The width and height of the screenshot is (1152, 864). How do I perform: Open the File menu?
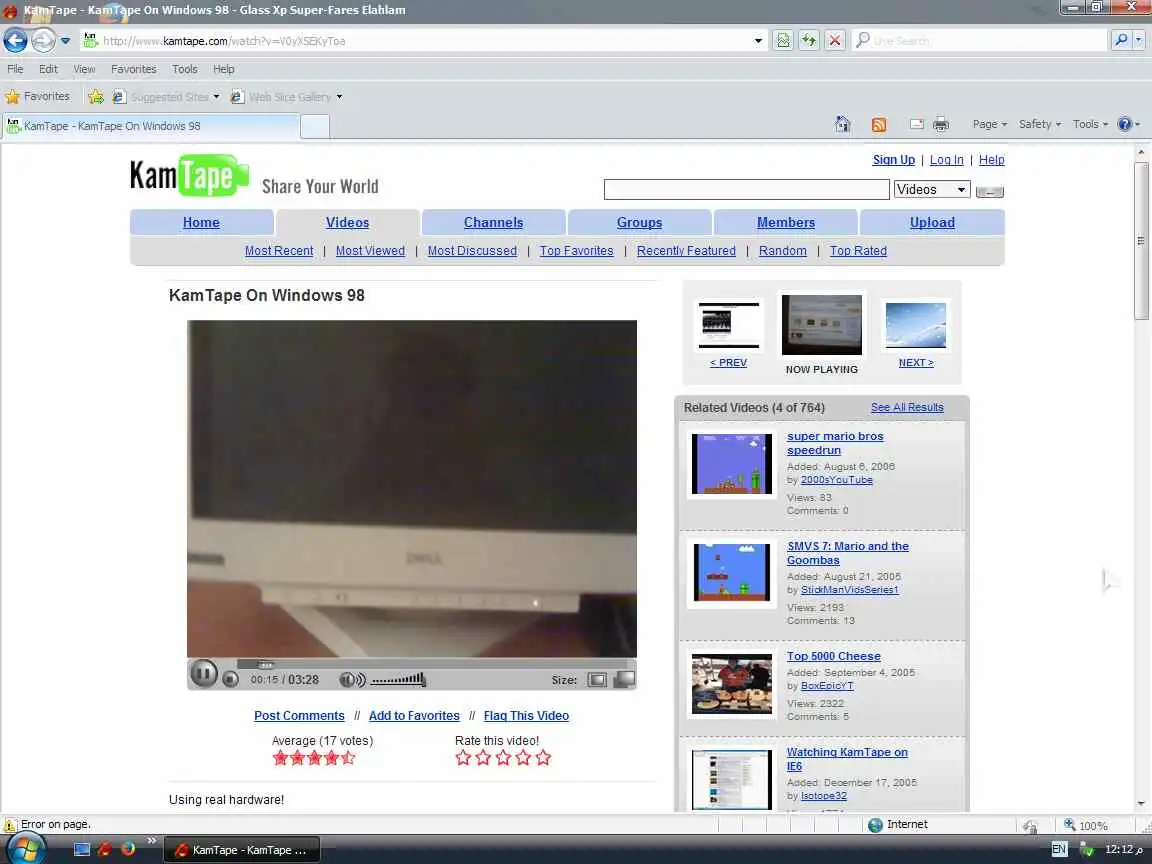15,69
